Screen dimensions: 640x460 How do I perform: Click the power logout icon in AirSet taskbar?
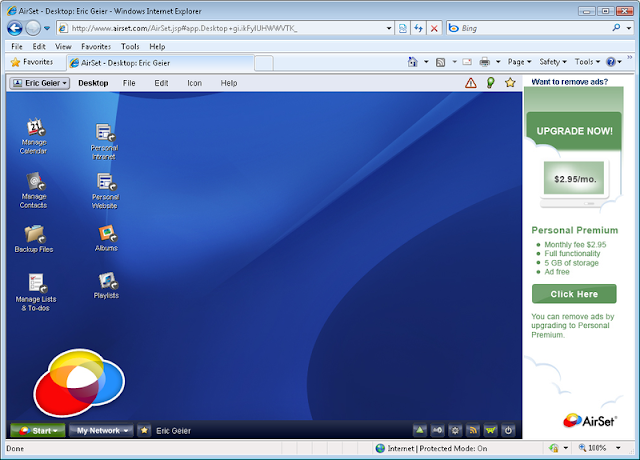click(508, 430)
